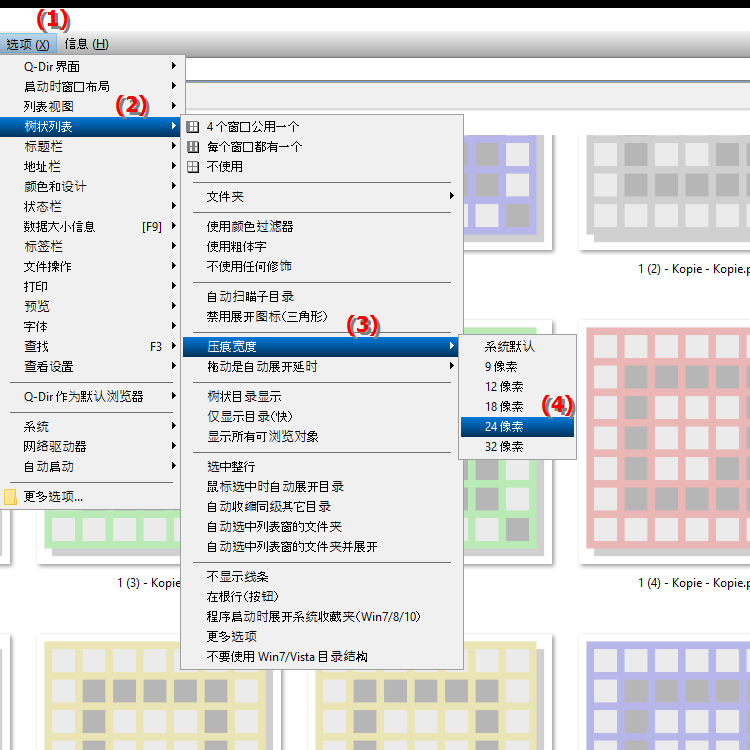Viewport: 750px width, 750px height.
Task: Open the 字体 submenu
Action: pyautogui.click(x=90, y=326)
